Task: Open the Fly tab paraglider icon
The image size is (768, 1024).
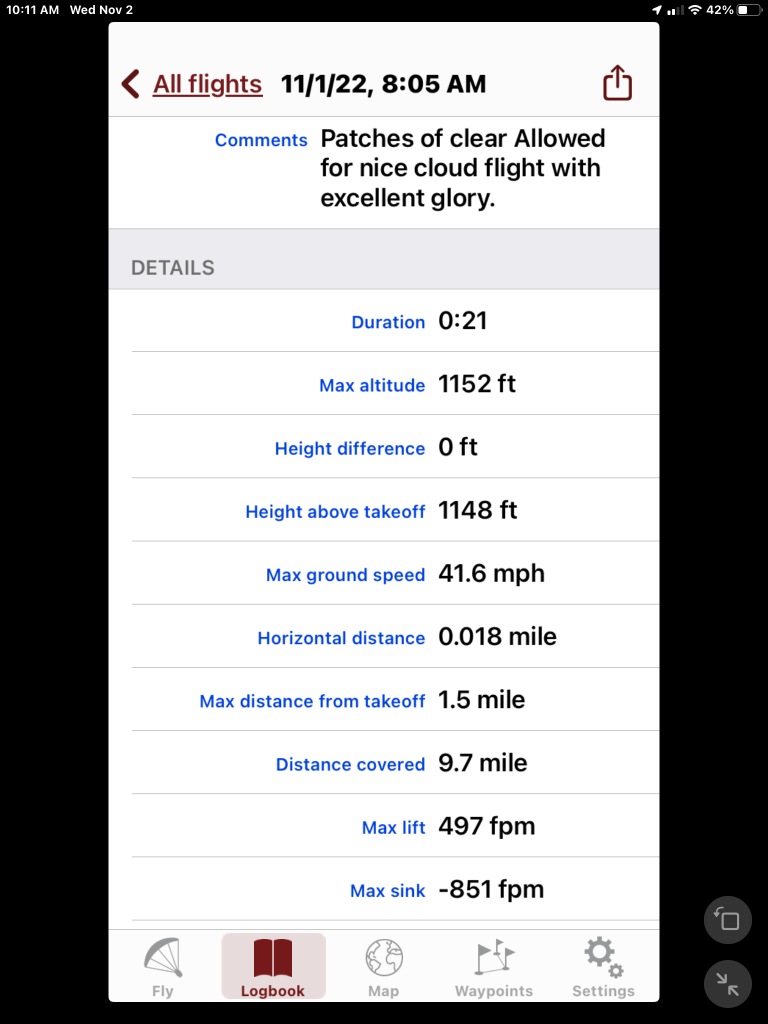Action: tap(162, 958)
